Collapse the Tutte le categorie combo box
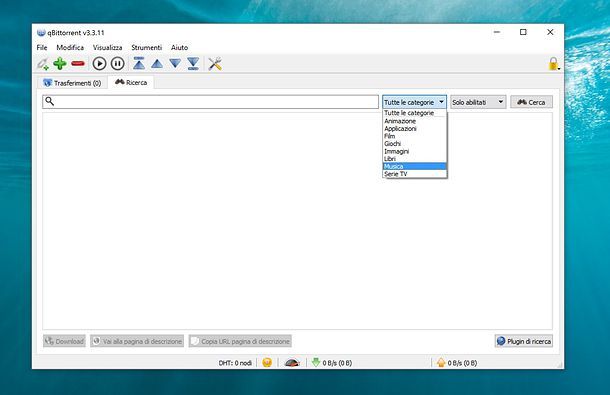Image resolution: width=610 pixels, height=395 pixels. point(414,102)
